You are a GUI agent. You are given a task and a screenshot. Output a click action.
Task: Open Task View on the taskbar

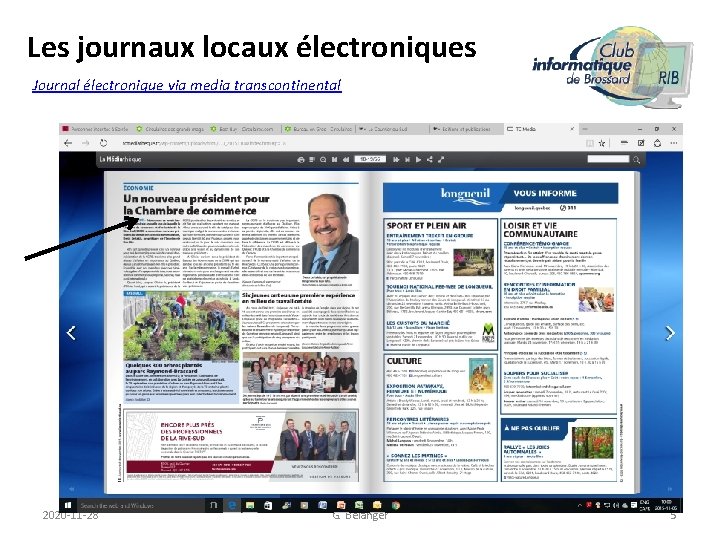coord(214,505)
